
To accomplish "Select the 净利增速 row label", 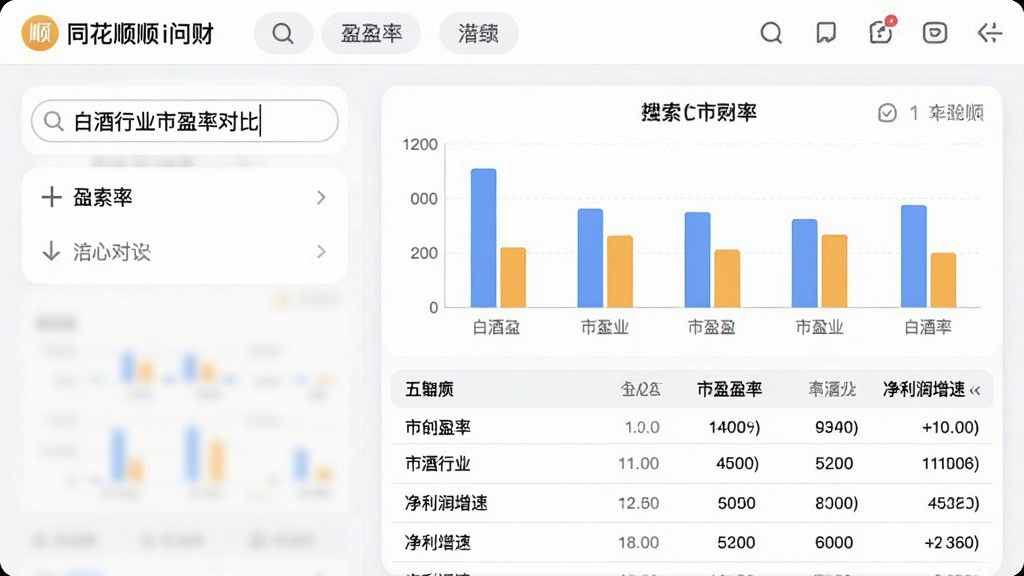I will point(438,542).
